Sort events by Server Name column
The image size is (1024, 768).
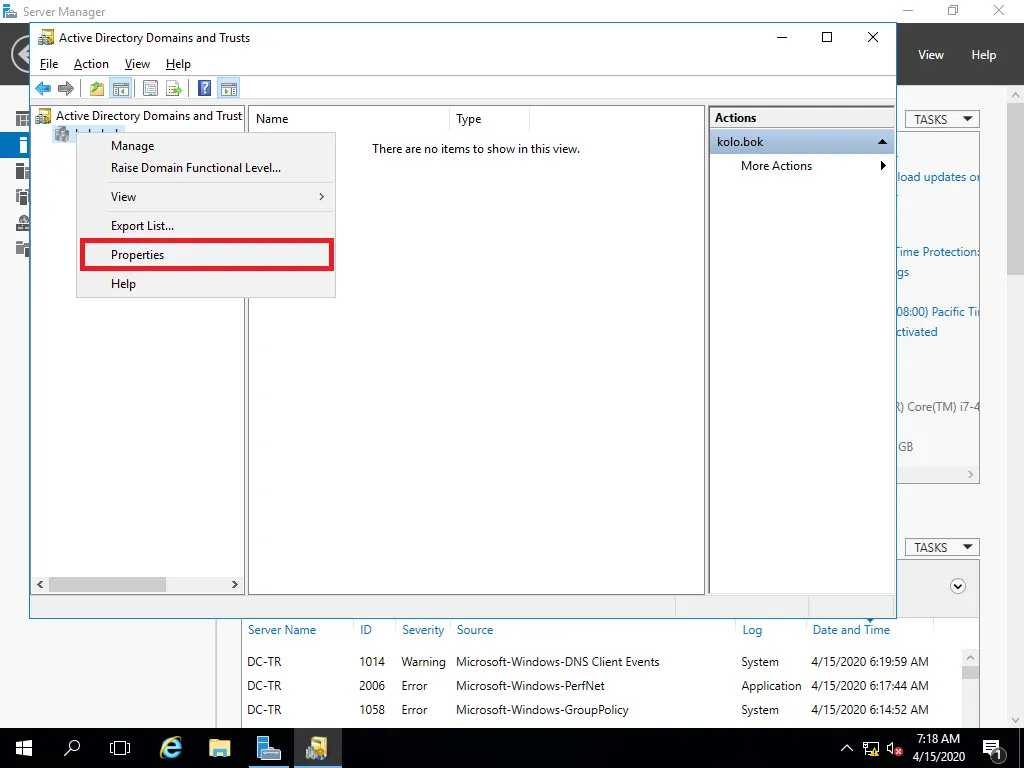pos(282,630)
